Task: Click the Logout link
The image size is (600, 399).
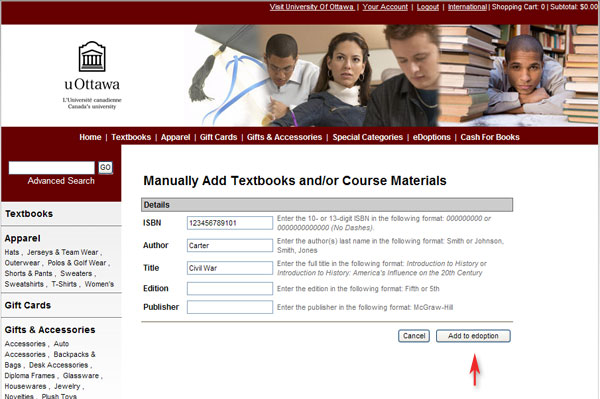Action: tap(428, 7)
